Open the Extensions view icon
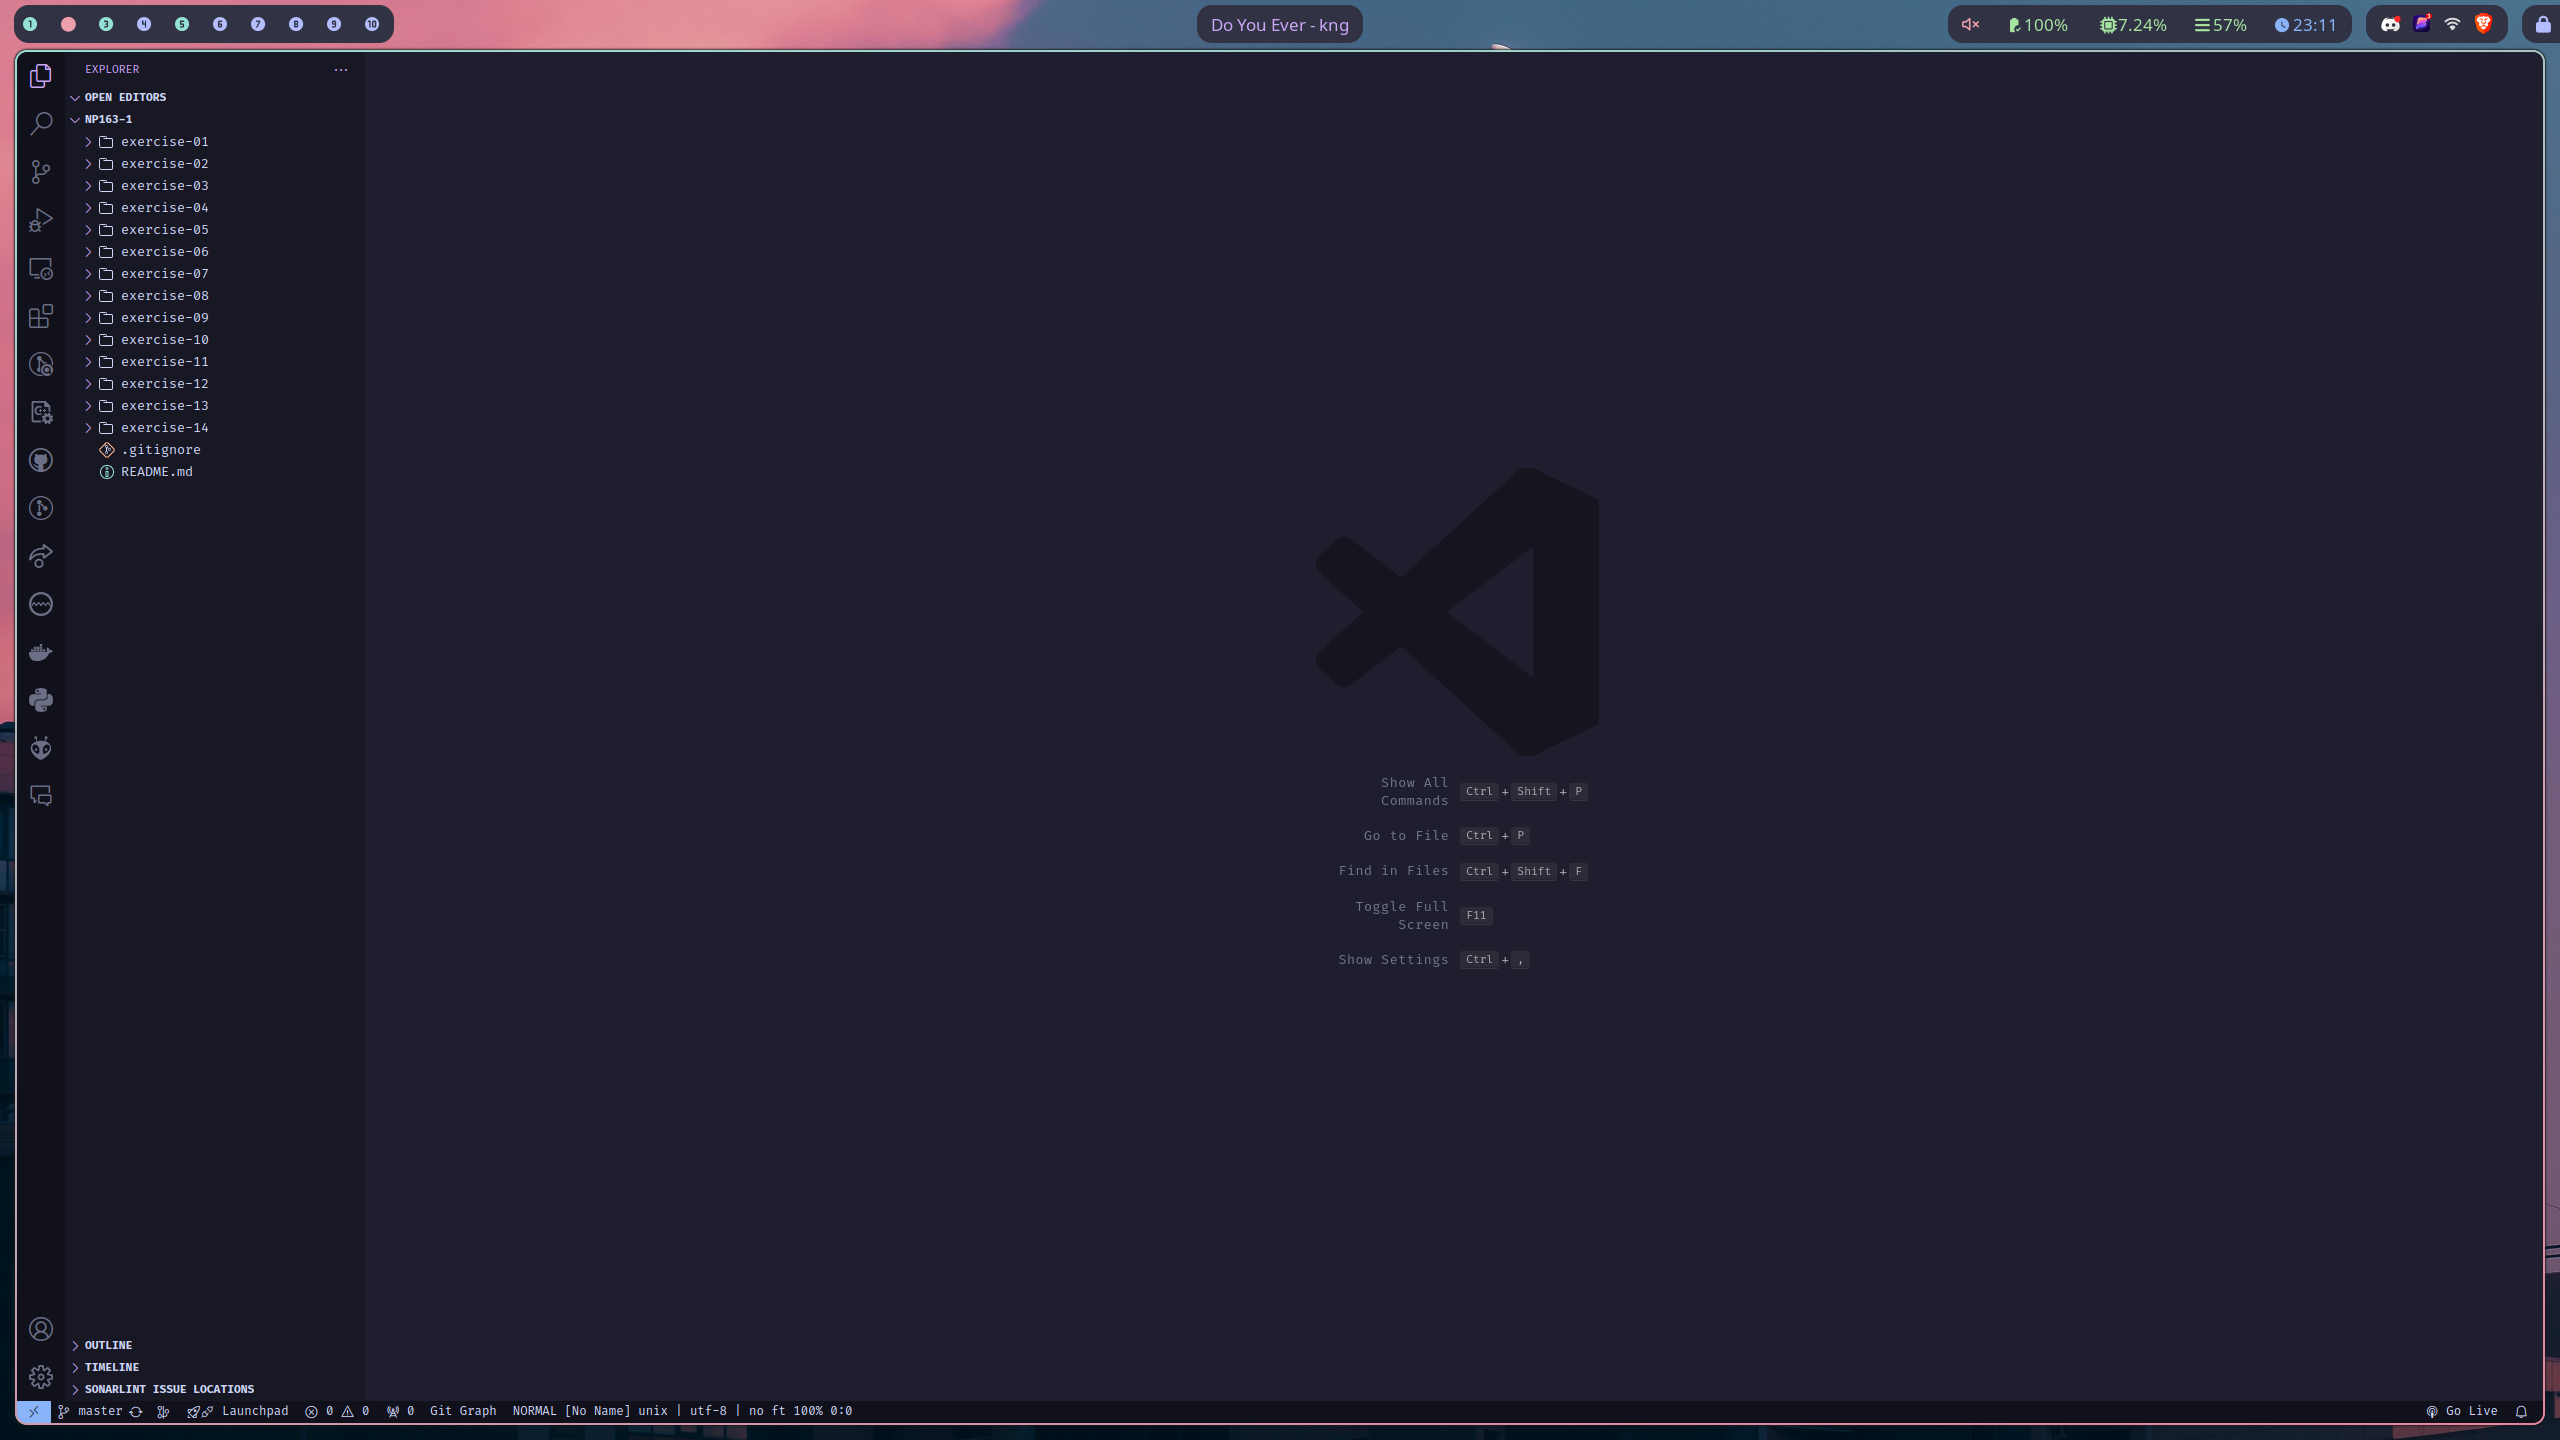The image size is (2560, 1440). click(x=41, y=316)
